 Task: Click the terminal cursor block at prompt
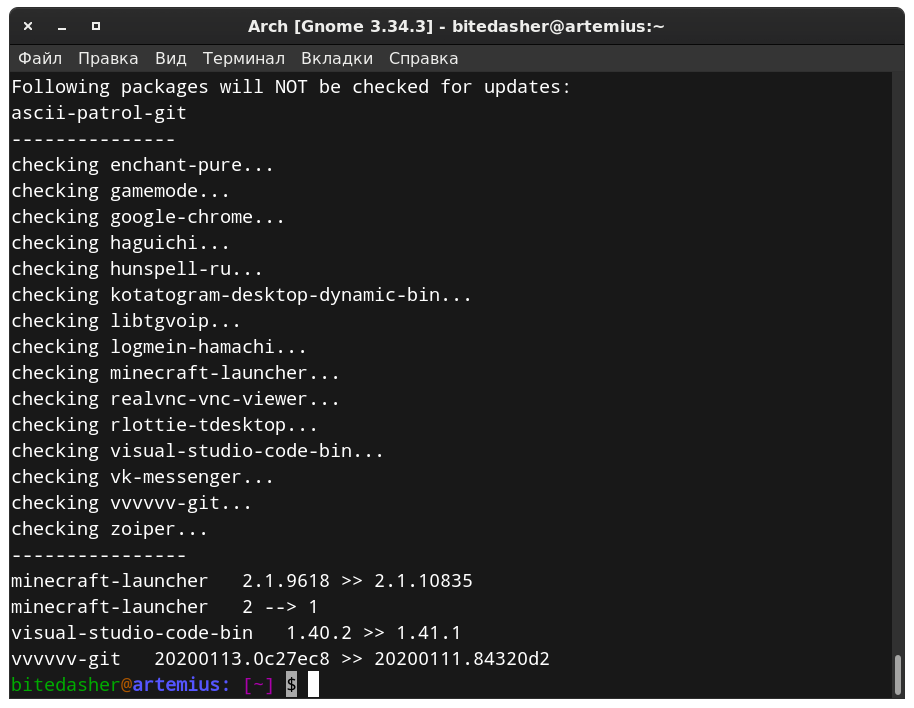314,684
